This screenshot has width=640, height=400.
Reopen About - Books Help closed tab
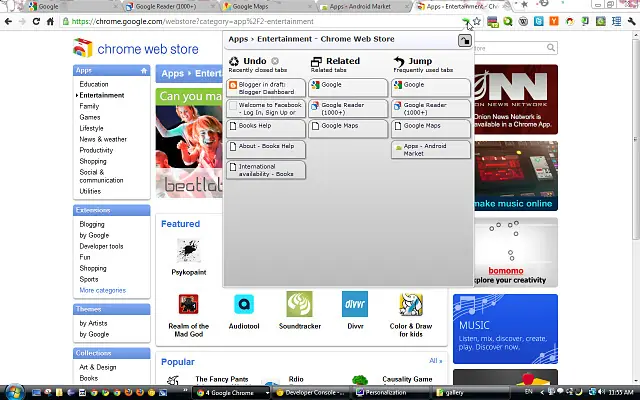coord(266,149)
